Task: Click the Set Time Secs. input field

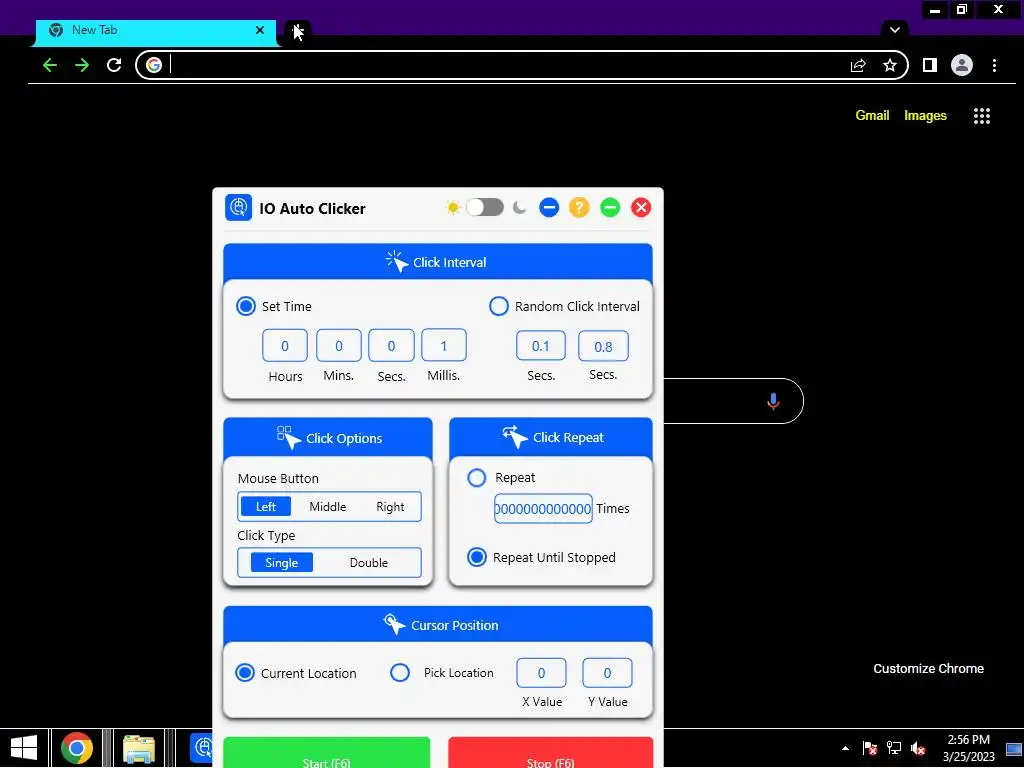Action: 391,345
